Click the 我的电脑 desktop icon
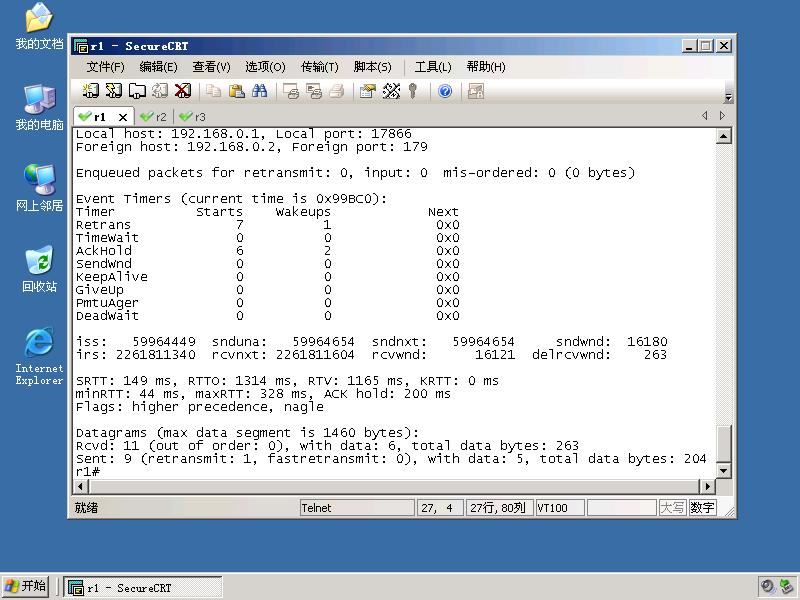 (x=39, y=108)
